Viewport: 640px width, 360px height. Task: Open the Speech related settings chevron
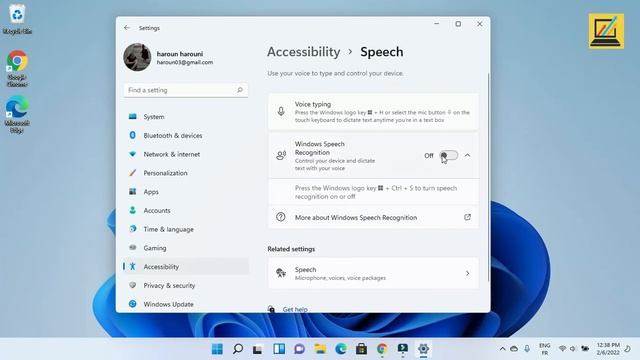[x=467, y=273]
